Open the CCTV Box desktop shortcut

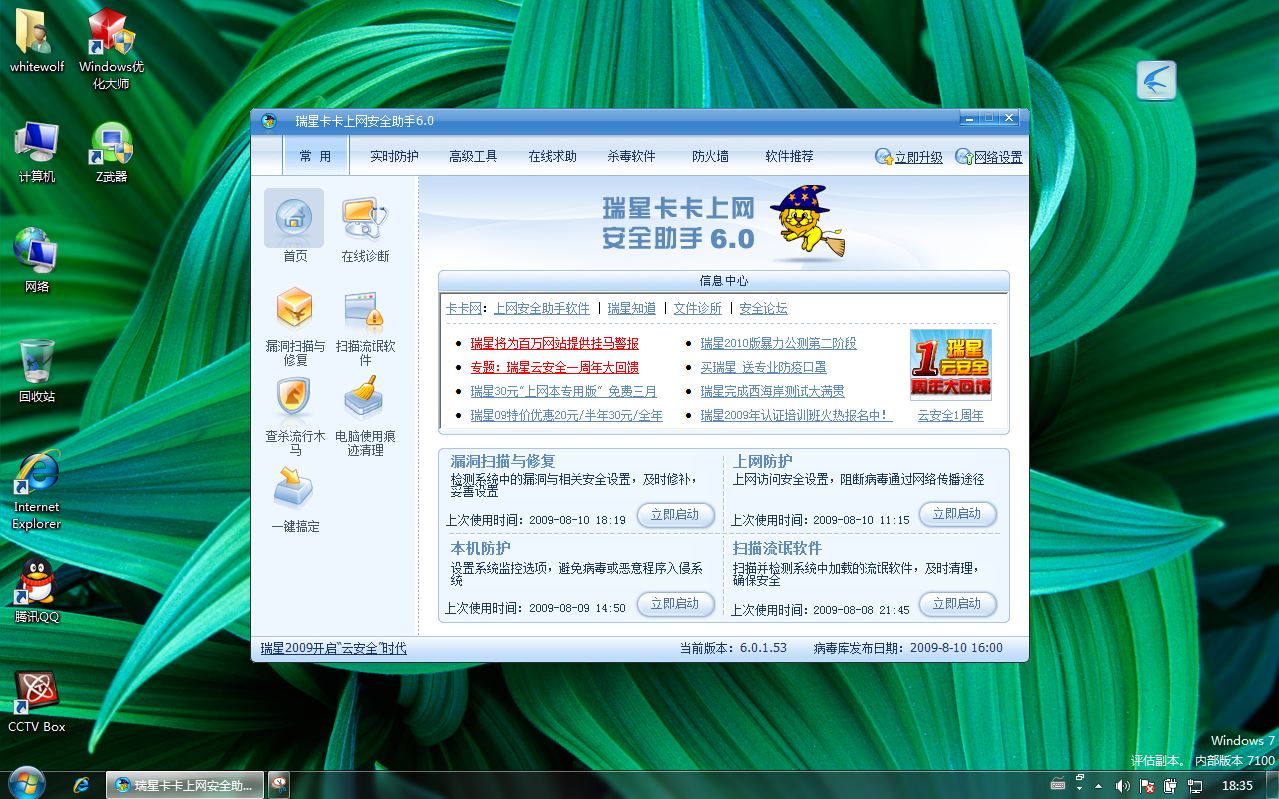(36, 692)
